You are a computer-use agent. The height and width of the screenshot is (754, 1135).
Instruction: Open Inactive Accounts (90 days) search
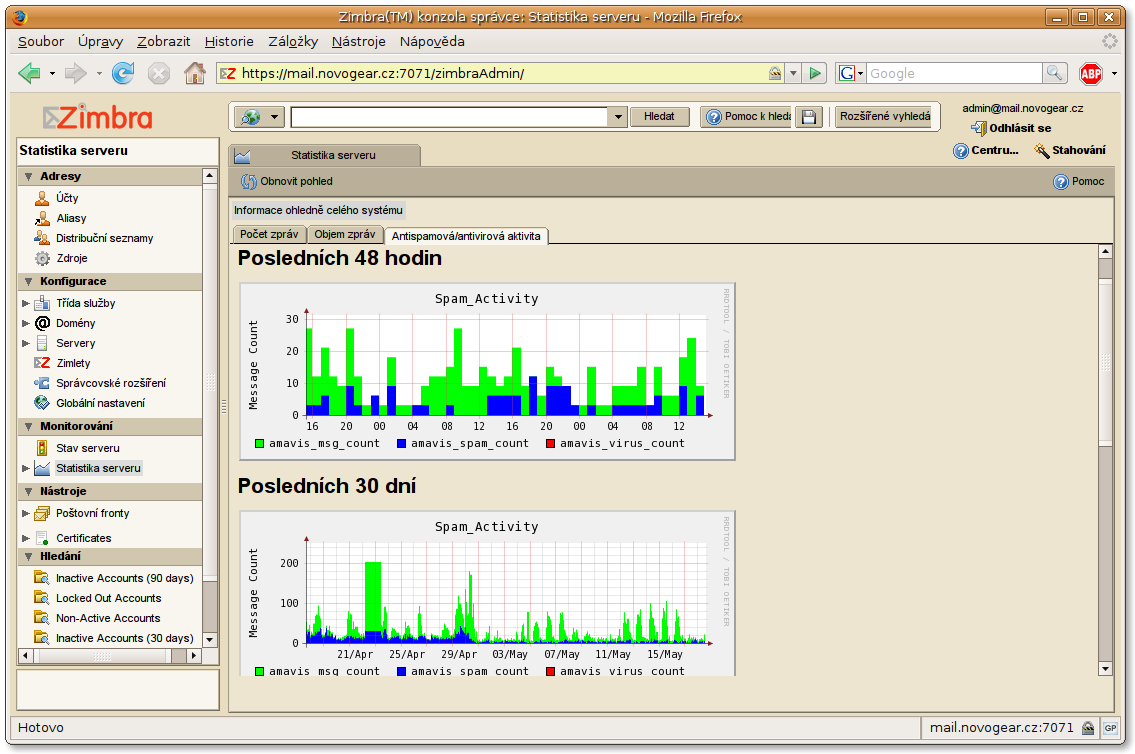click(125, 578)
